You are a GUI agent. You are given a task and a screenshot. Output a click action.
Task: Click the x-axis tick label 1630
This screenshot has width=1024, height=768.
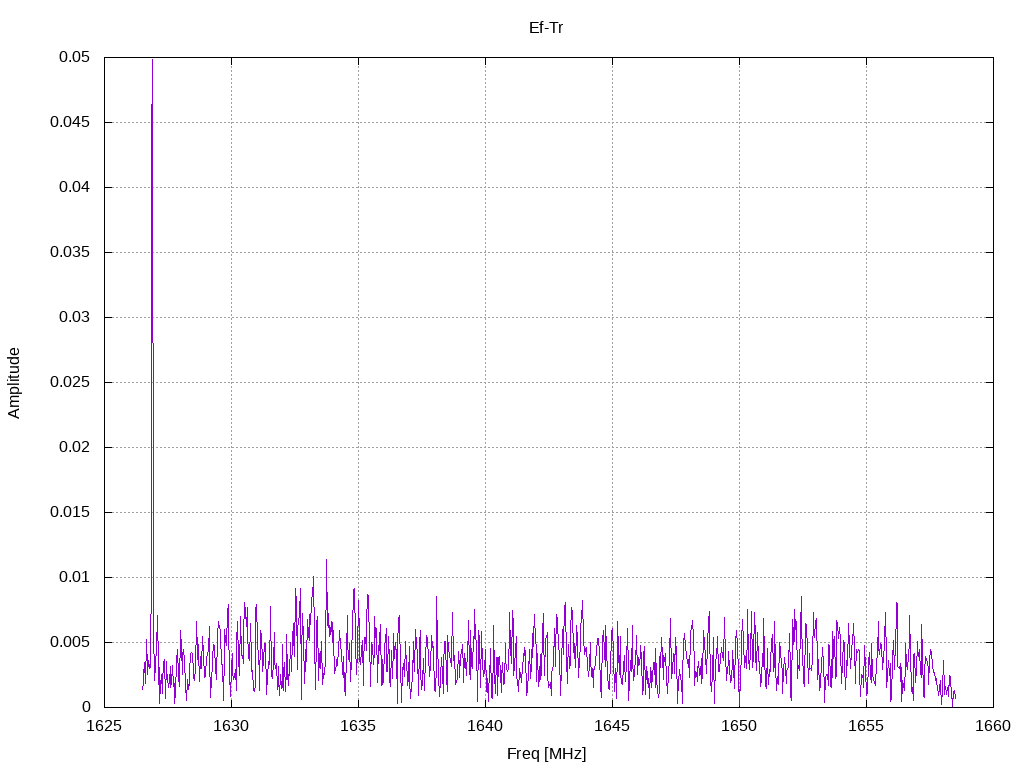tap(231, 726)
